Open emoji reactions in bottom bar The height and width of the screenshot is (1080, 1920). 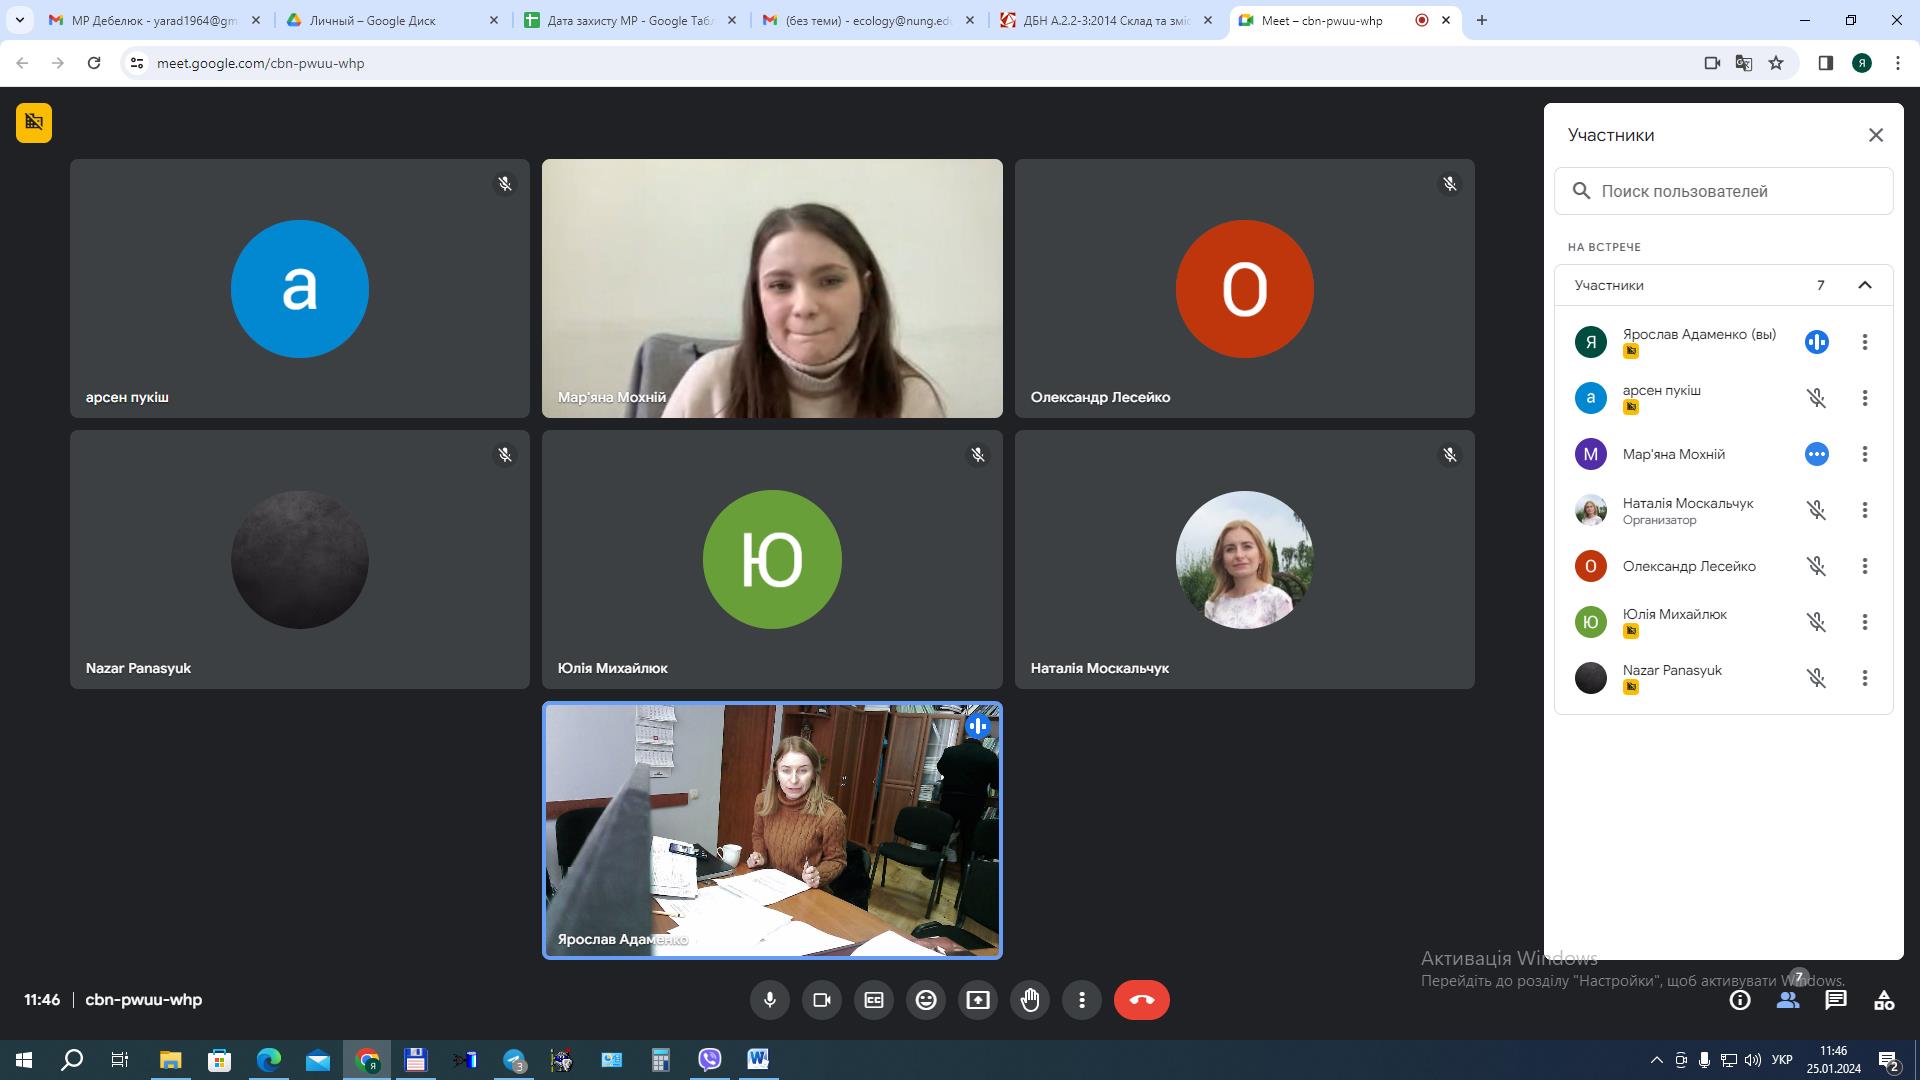click(x=926, y=1000)
